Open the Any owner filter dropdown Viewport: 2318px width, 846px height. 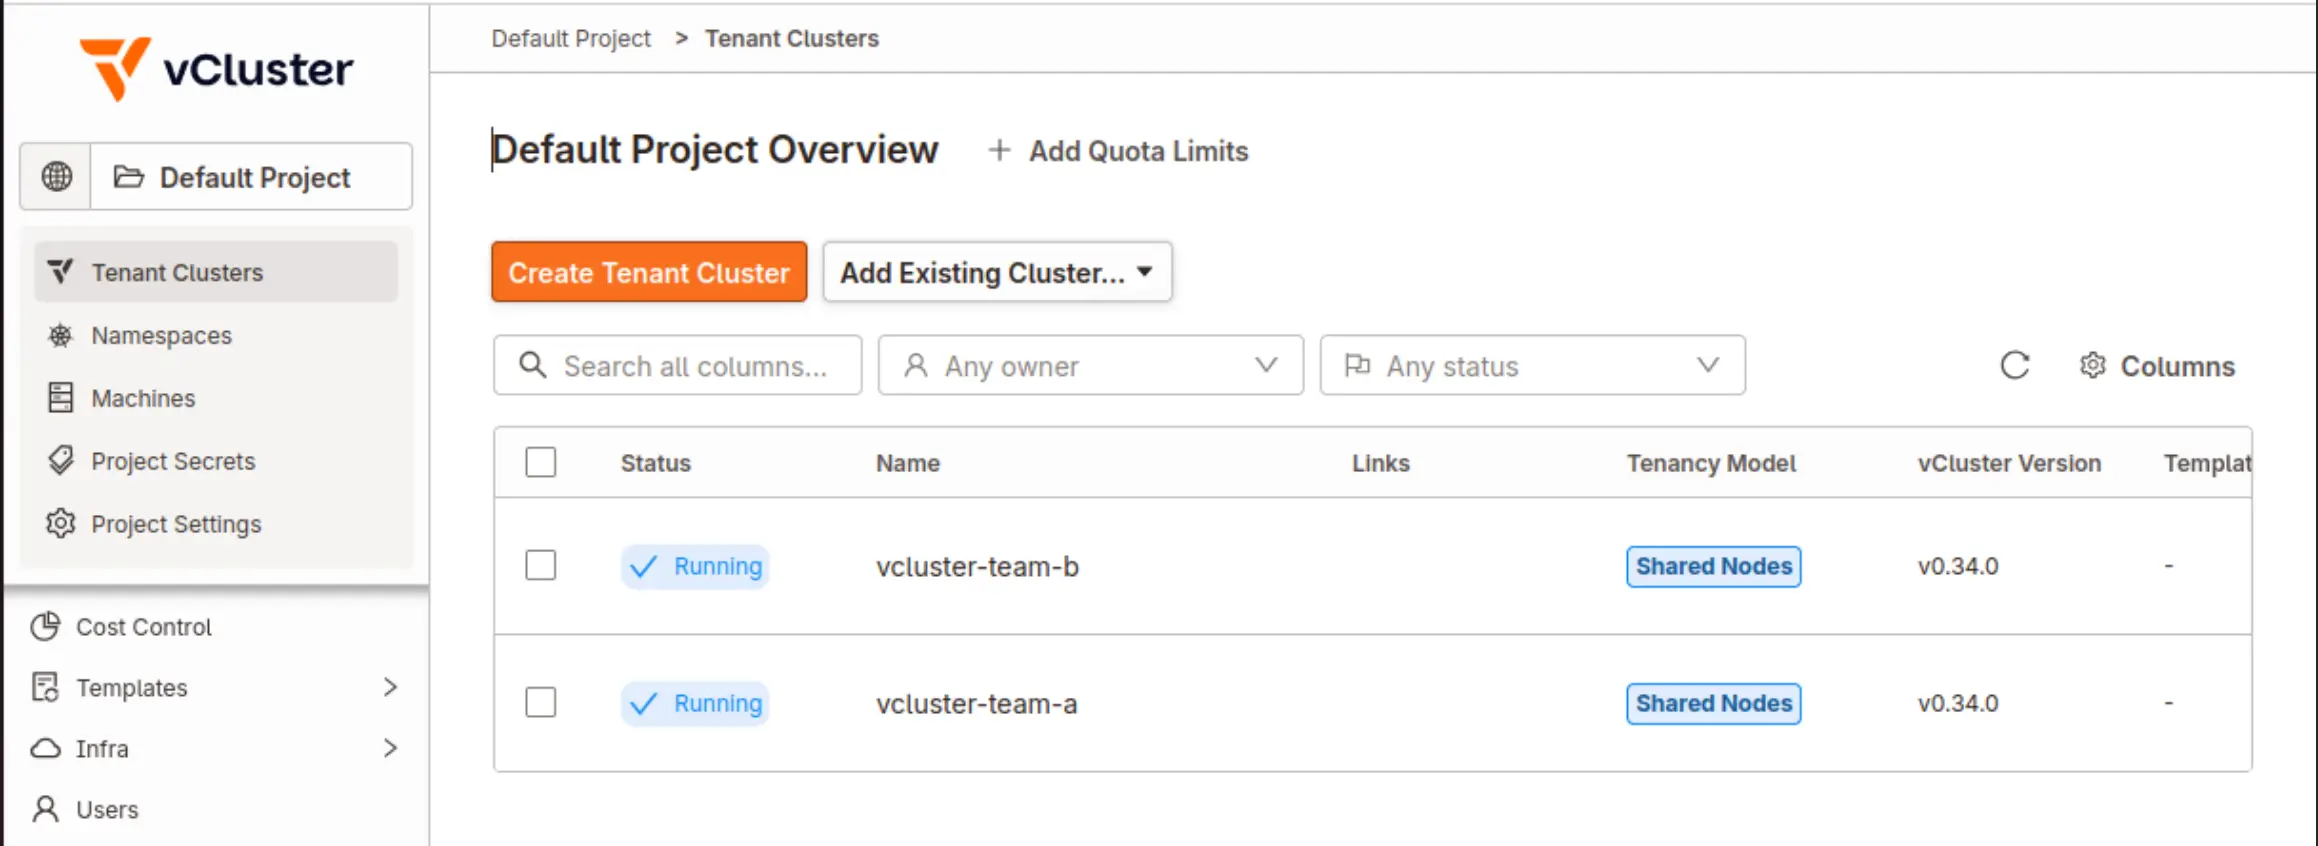coord(1090,365)
